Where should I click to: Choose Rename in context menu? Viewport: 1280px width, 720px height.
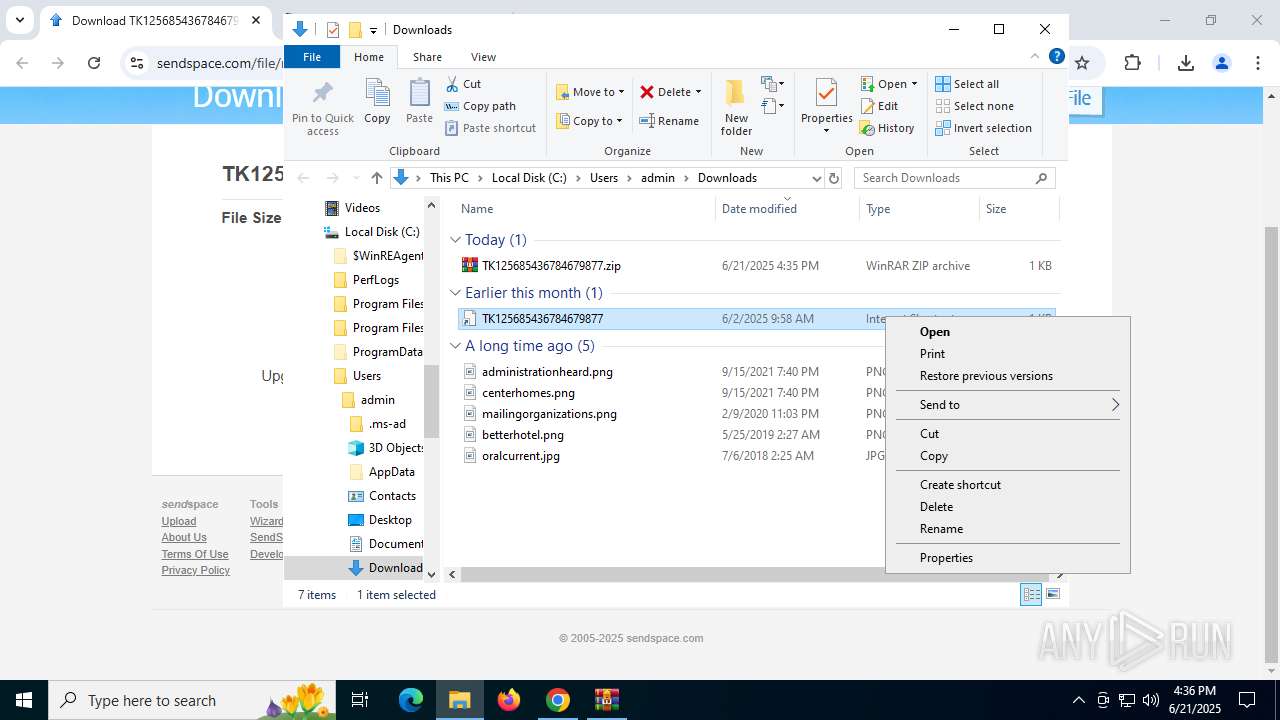(1007, 529)
